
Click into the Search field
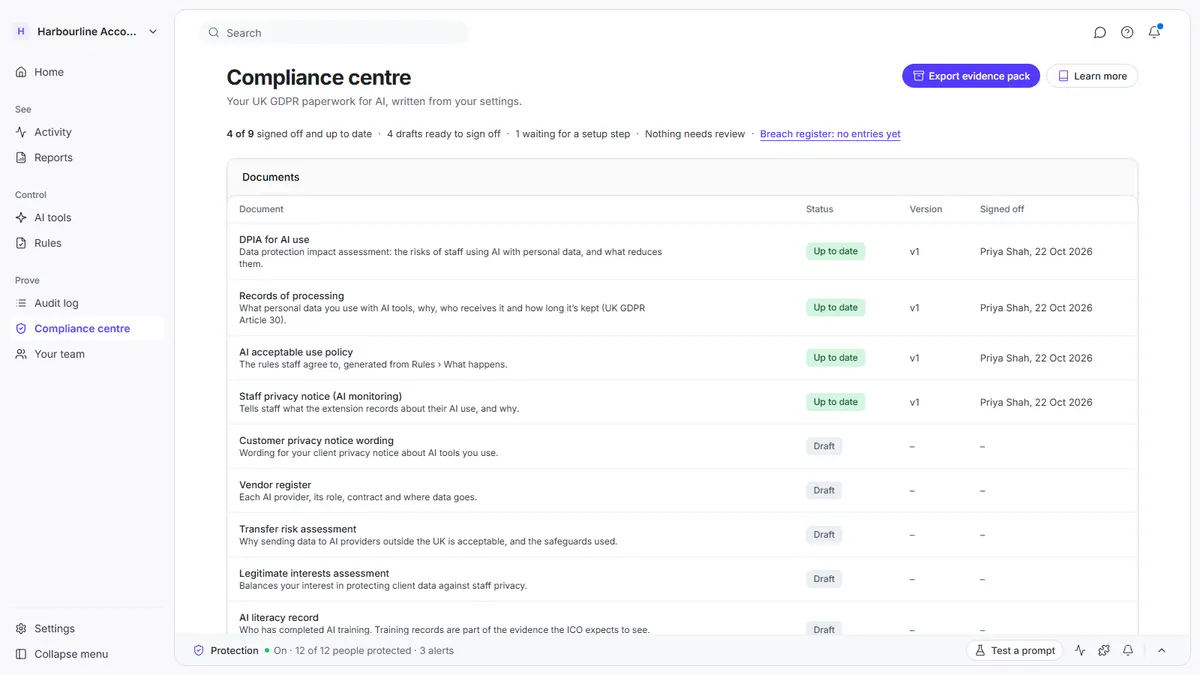point(334,33)
